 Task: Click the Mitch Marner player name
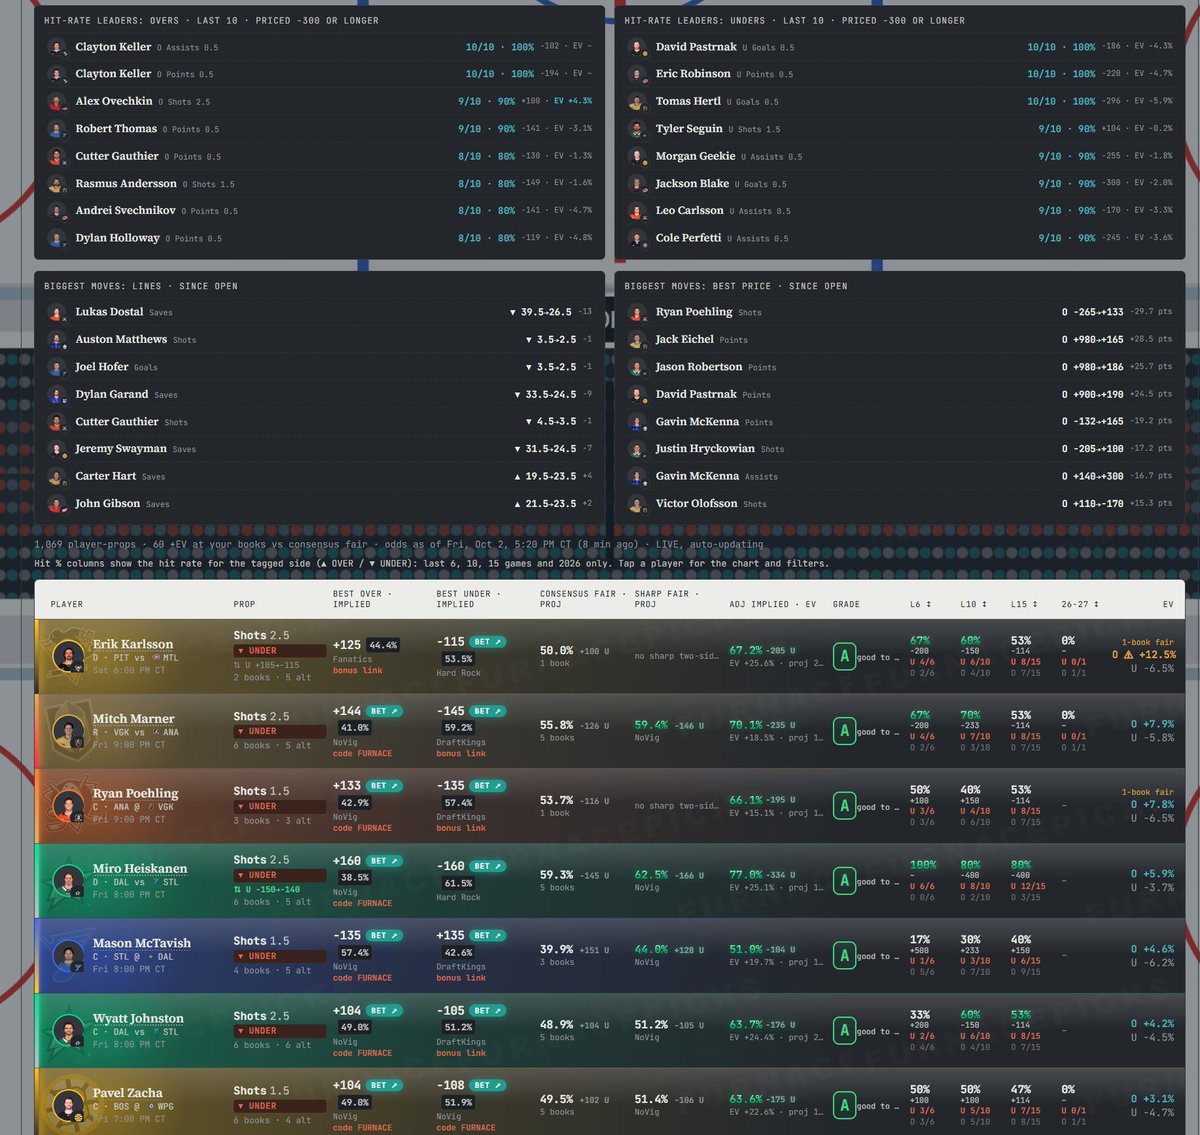[x=133, y=719]
